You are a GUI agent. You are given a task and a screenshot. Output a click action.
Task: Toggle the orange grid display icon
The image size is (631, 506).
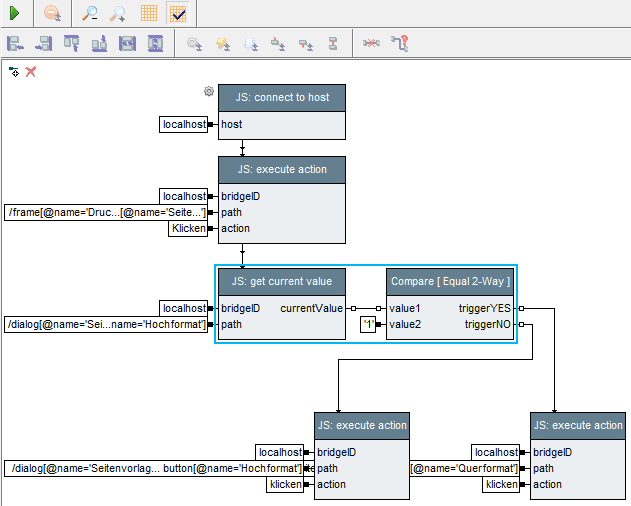pyautogui.click(x=148, y=13)
